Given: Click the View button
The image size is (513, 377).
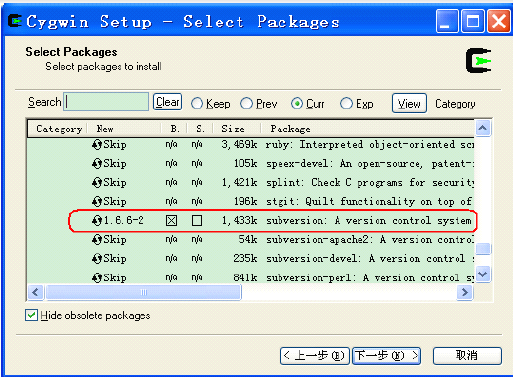Looking at the screenshot, I should [x=409, y=103].
